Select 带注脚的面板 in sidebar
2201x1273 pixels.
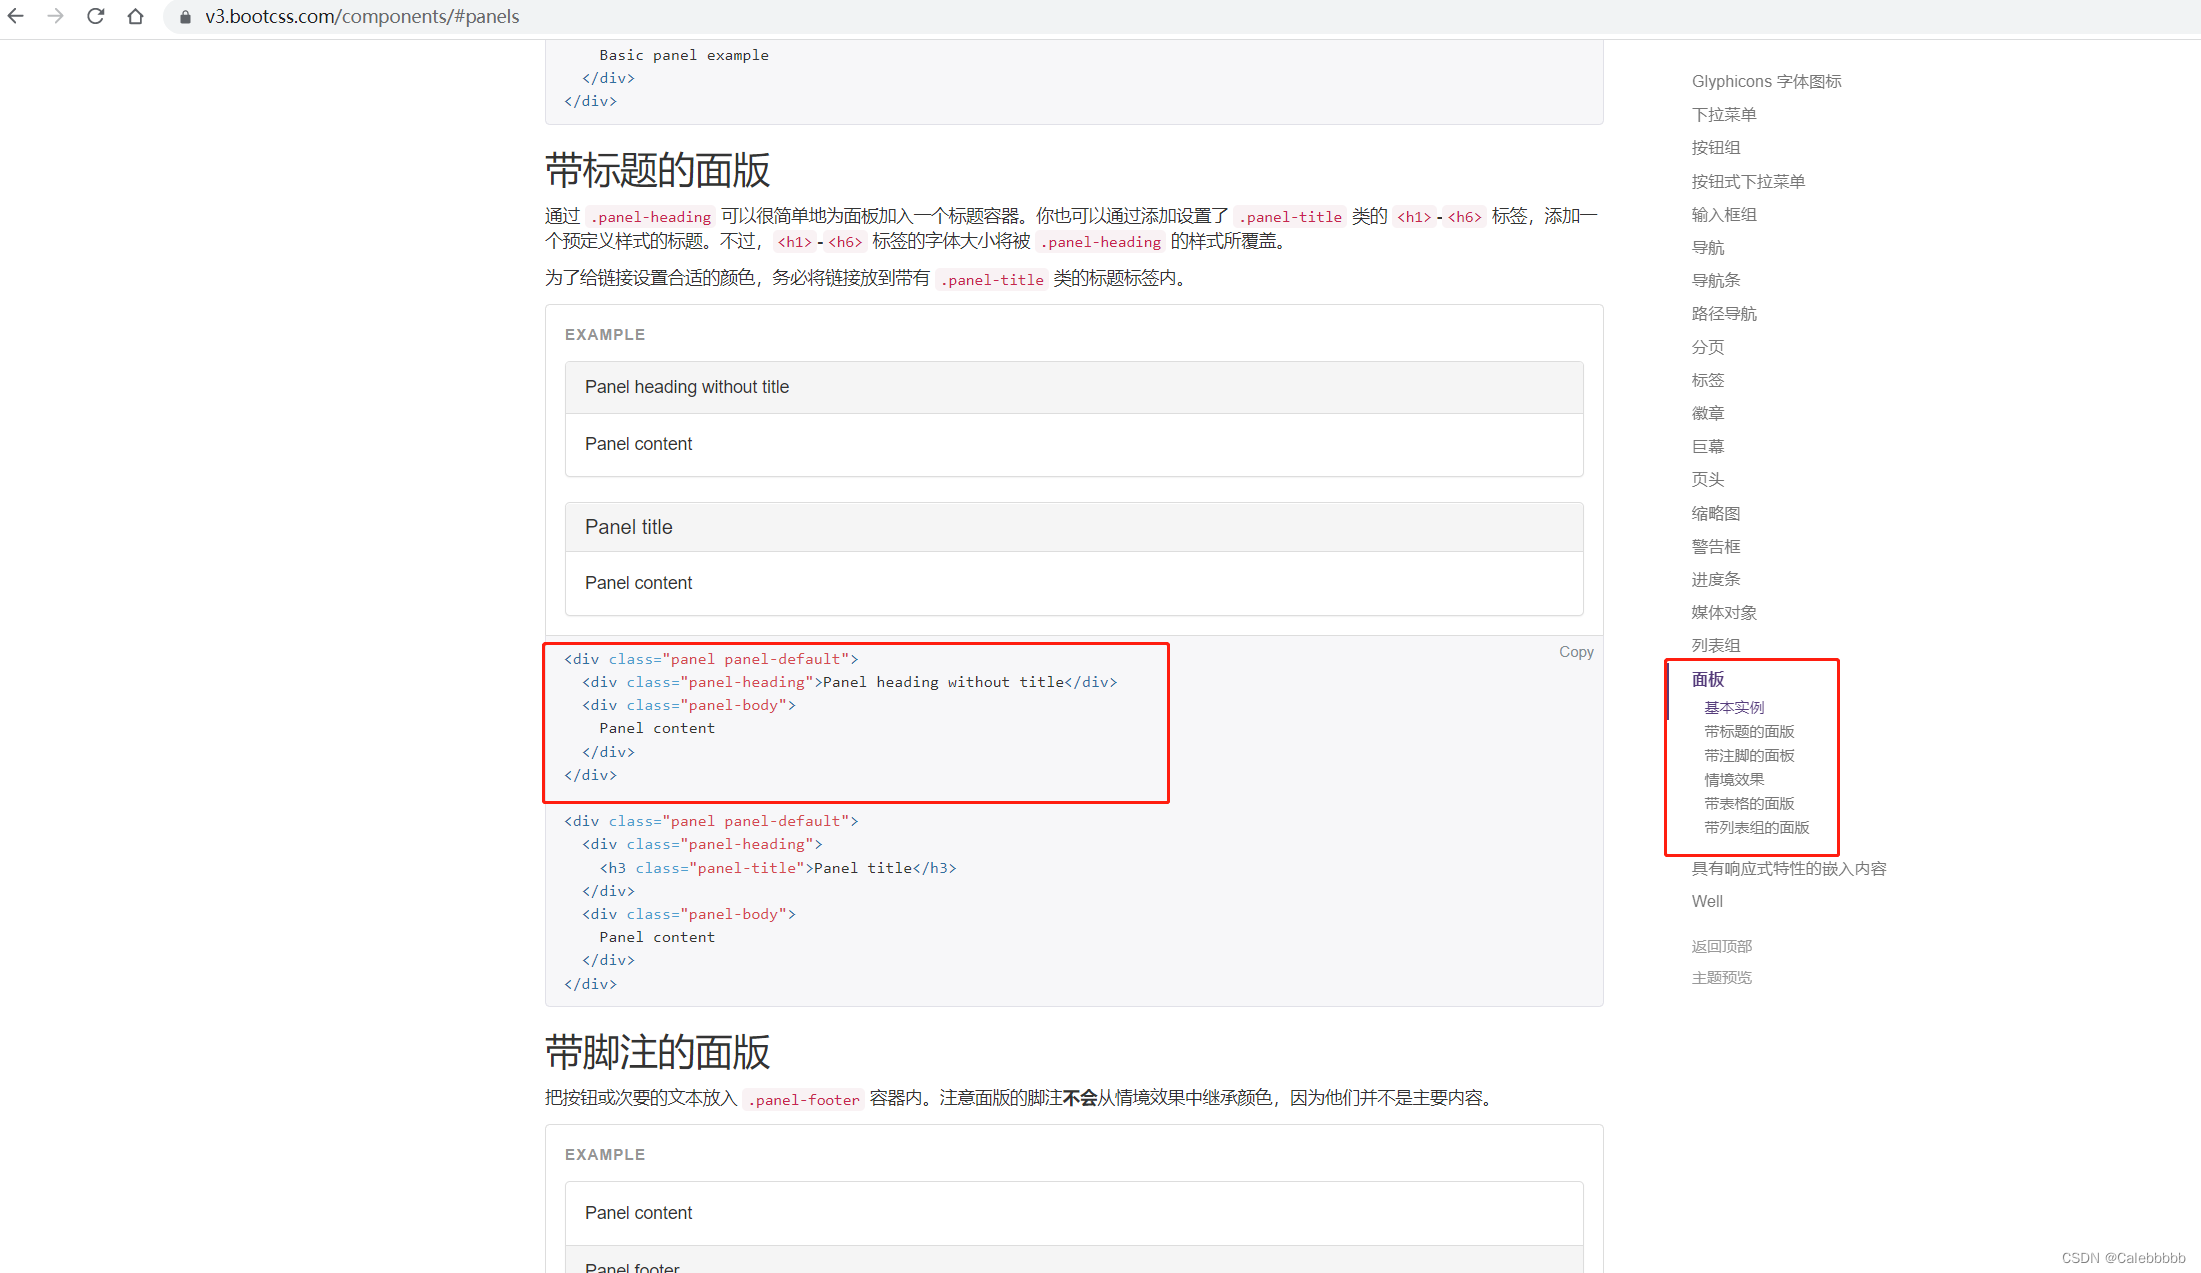[x=1750, y=755]
